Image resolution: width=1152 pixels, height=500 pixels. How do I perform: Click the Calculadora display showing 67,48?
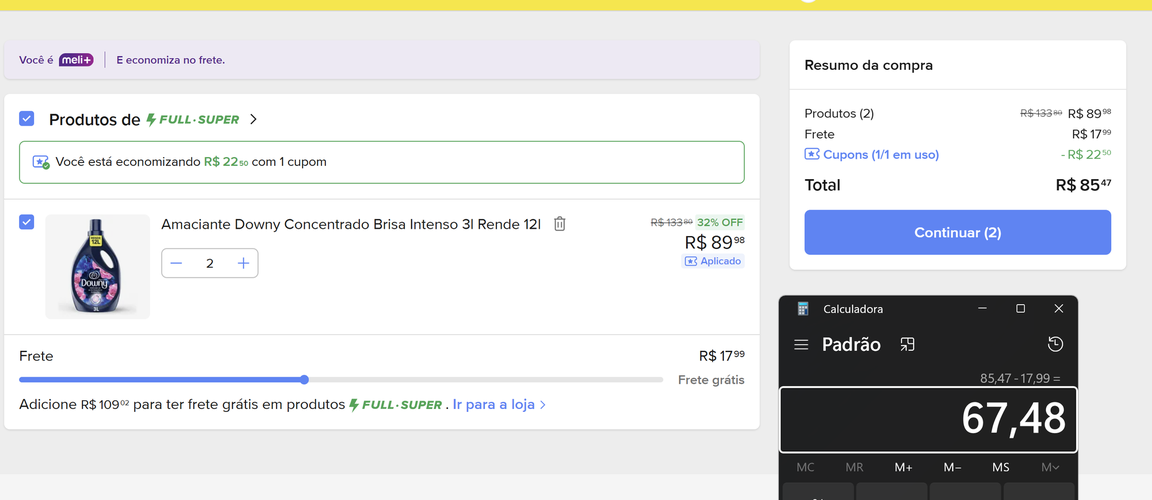(x=929, y=420)
